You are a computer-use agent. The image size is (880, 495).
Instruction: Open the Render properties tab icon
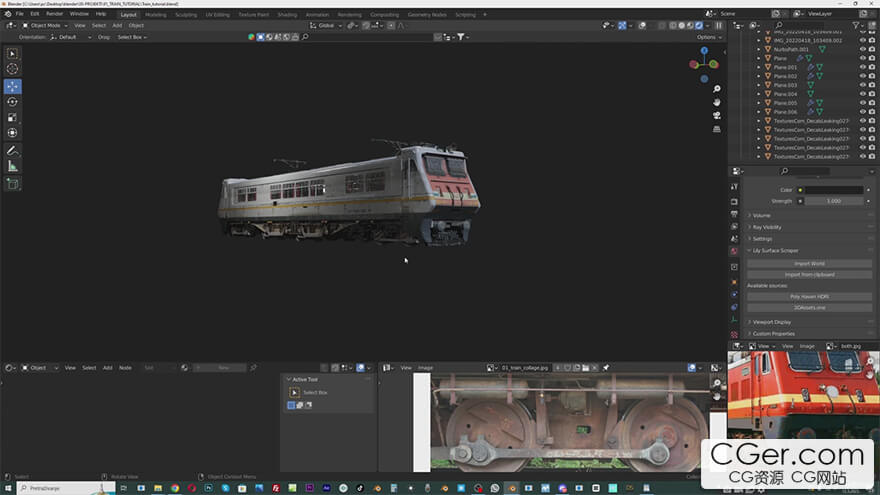(x=734, y=201)
